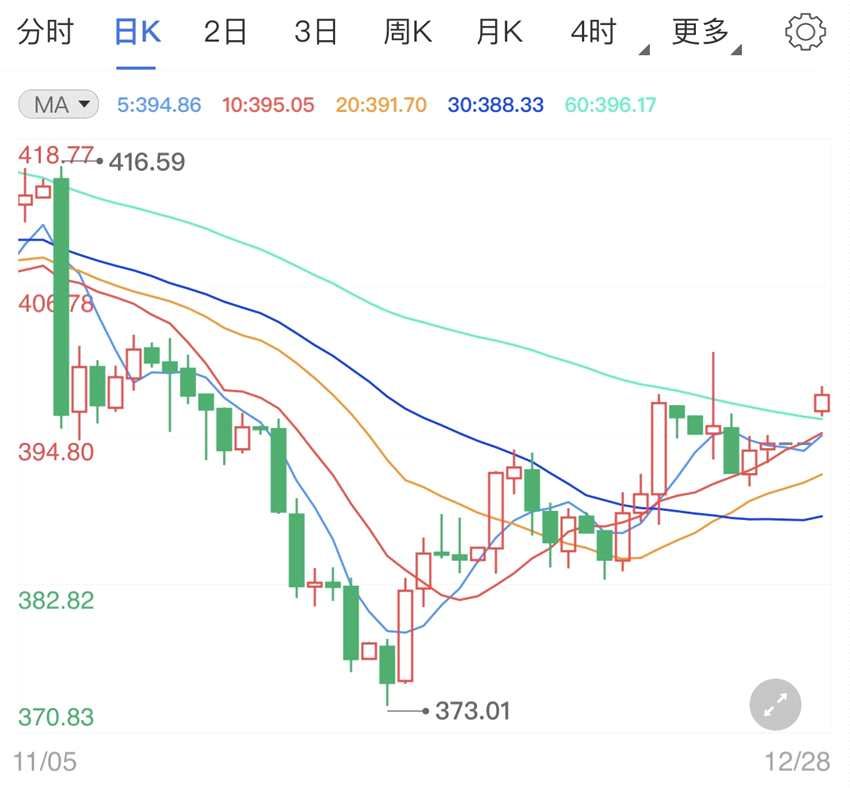Switch to the 周K weekly tab
Image resolution: width=850 pixels, height=788 pixels.
(406, 31)
